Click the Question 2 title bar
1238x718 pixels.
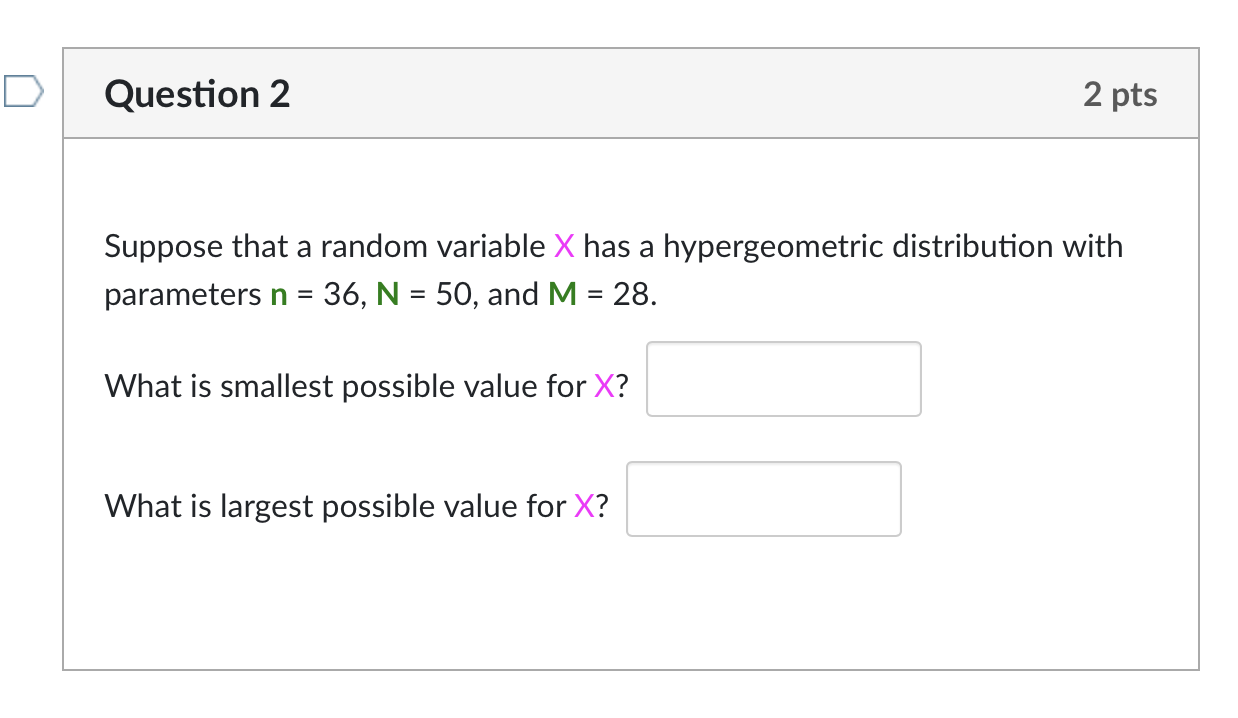[x=630, y=93]
